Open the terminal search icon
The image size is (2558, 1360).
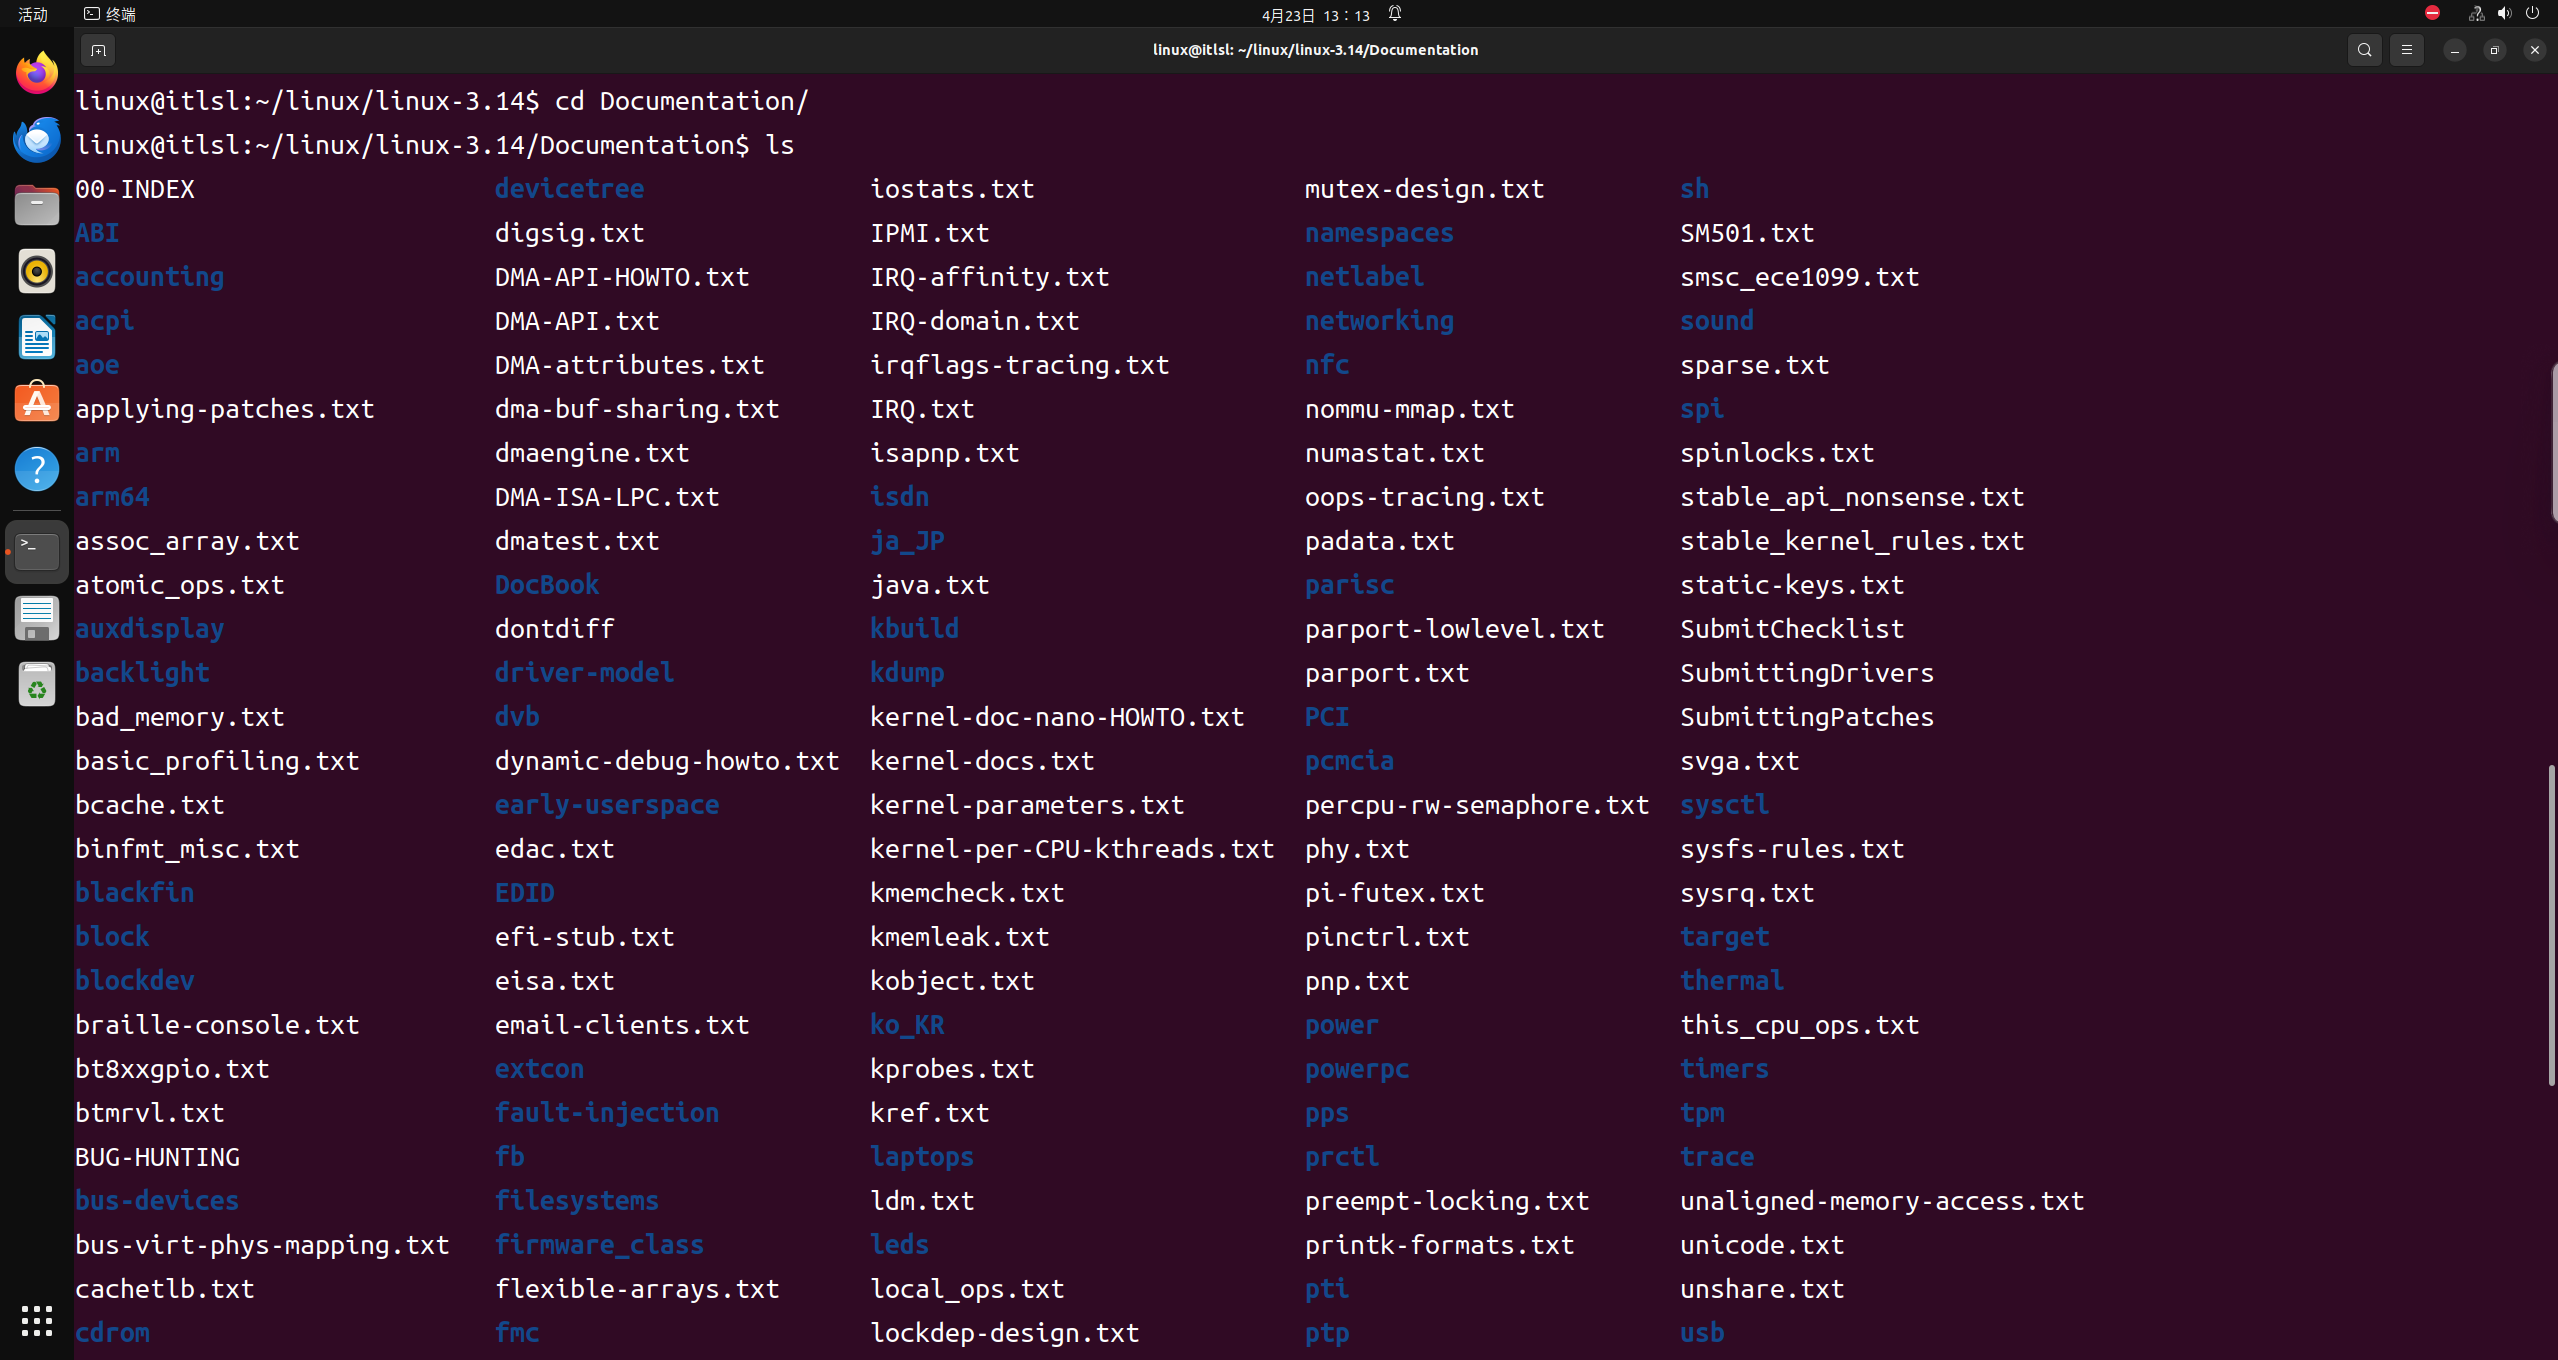coord(2364,50)
